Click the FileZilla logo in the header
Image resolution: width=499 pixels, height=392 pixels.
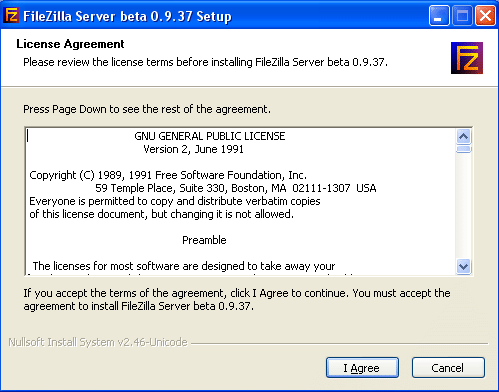pyautogui.click(x=467, y=58)
